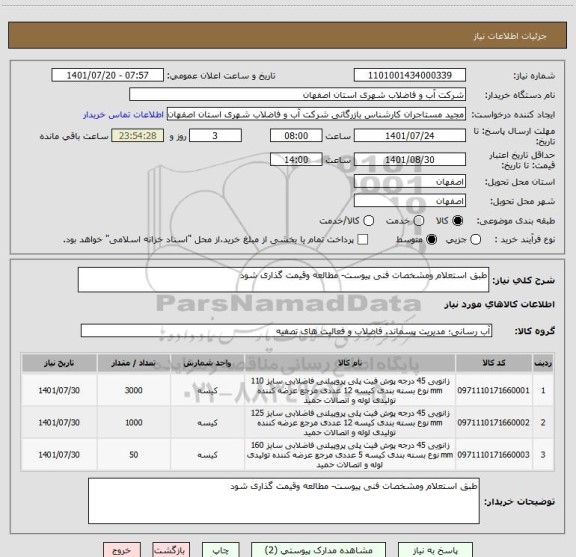Click the delivery city اصفهان field

[410, 201]
